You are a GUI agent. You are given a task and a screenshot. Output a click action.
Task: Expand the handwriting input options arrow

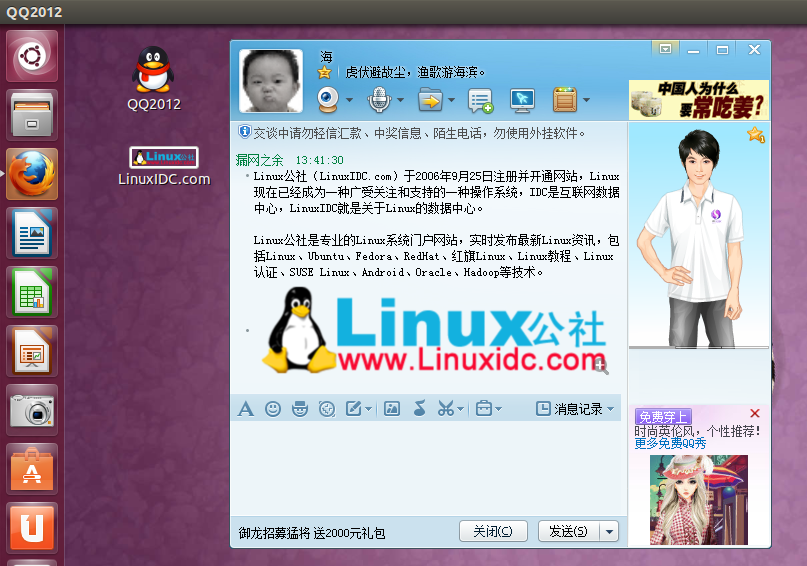(x=368, y=410)
